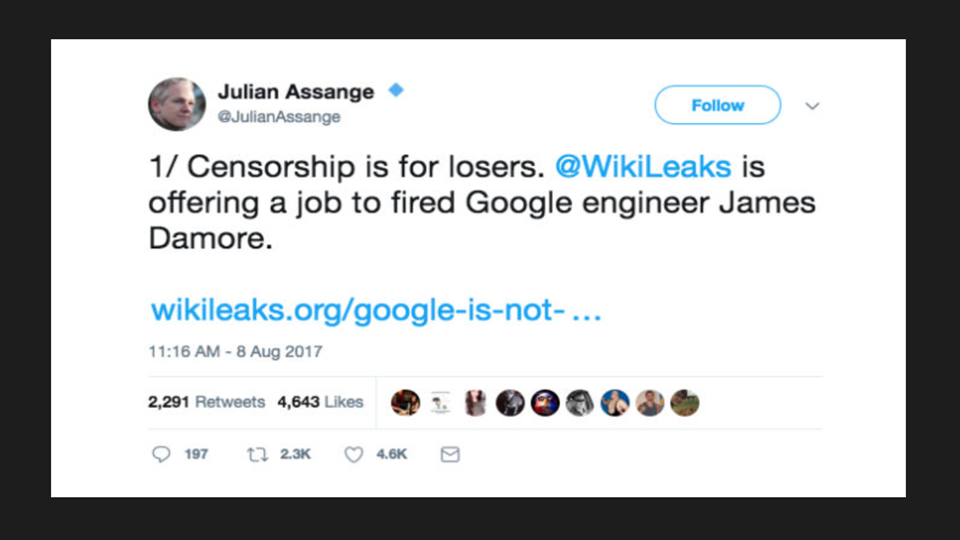View the 2,291 Retweets list

click(x=206, y=402)
